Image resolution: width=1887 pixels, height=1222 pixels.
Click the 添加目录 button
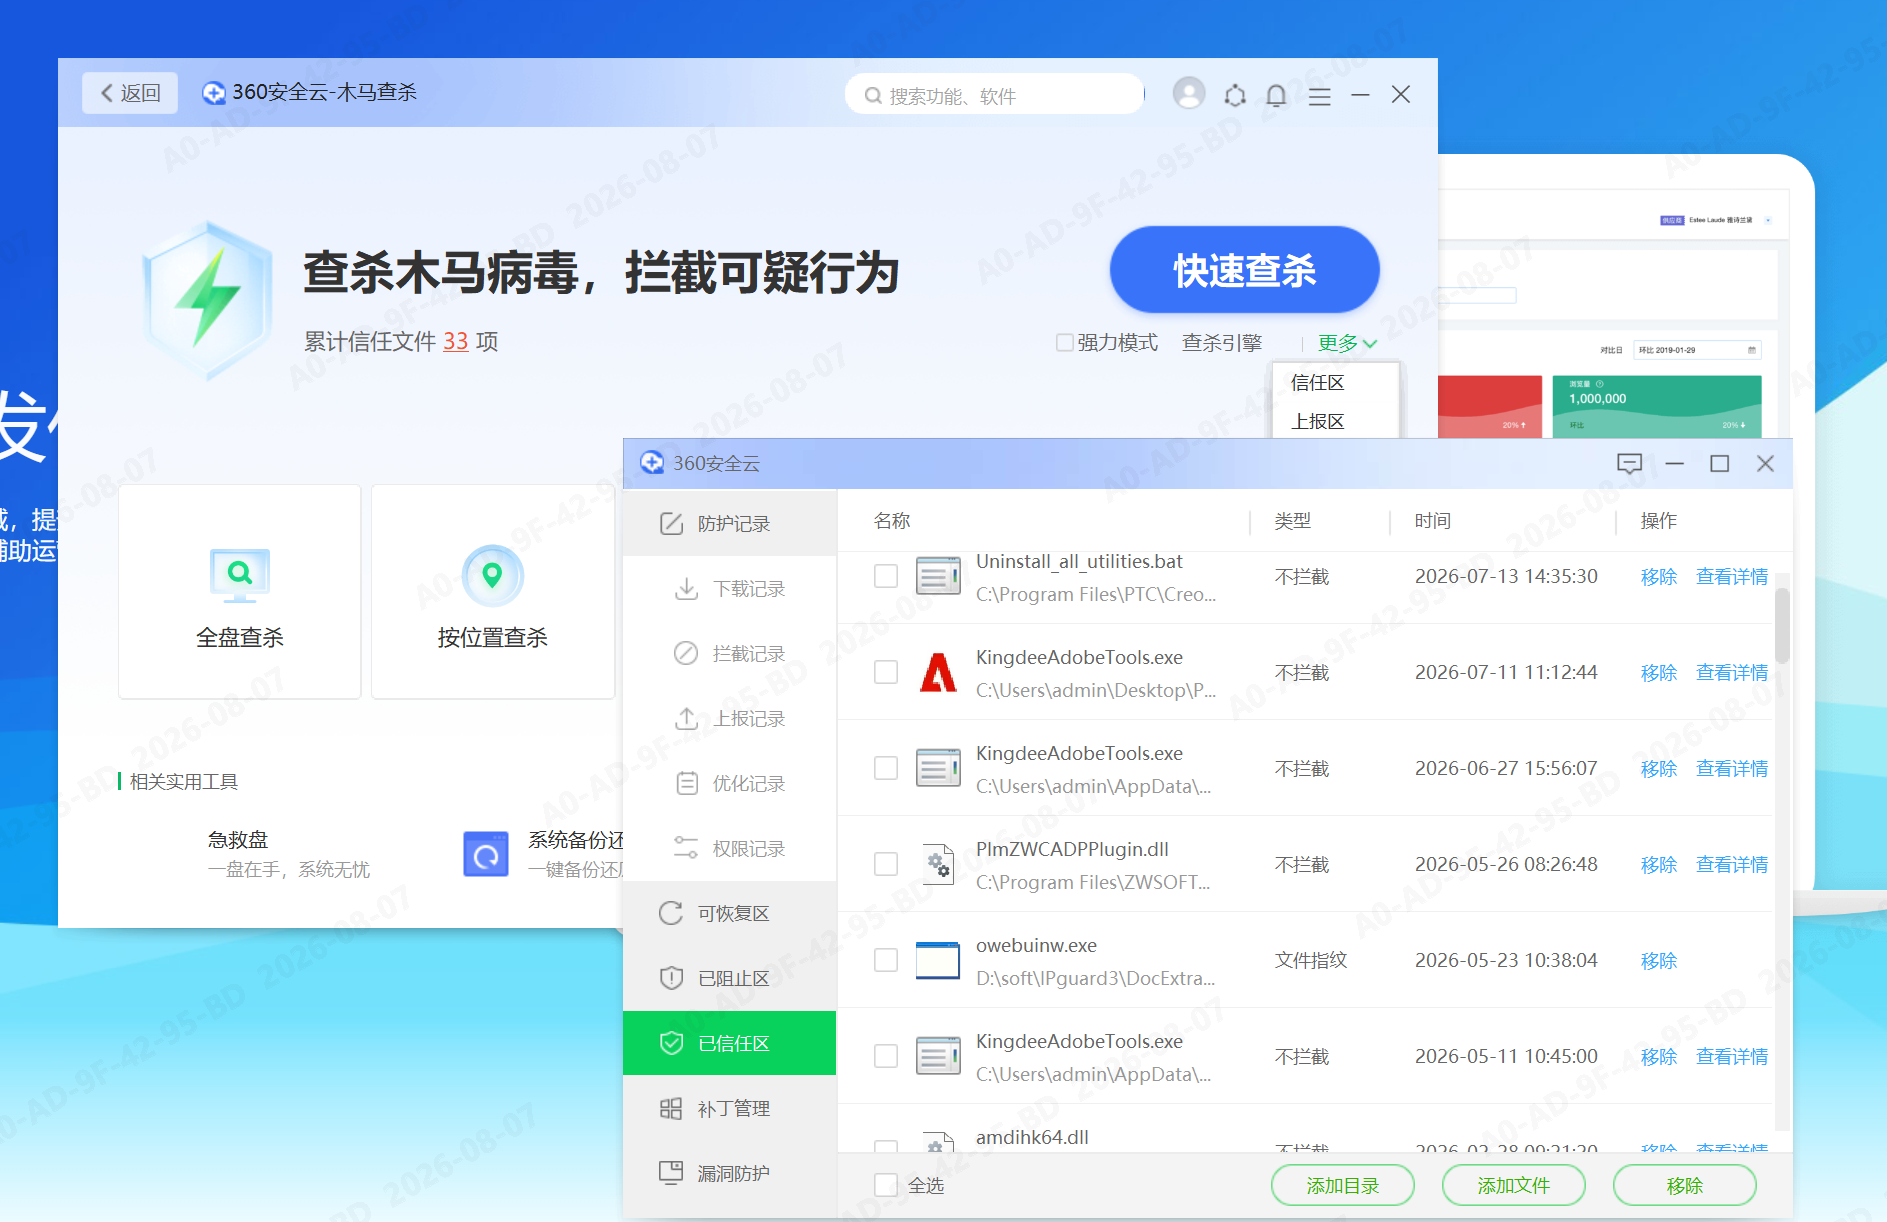1343,1185
